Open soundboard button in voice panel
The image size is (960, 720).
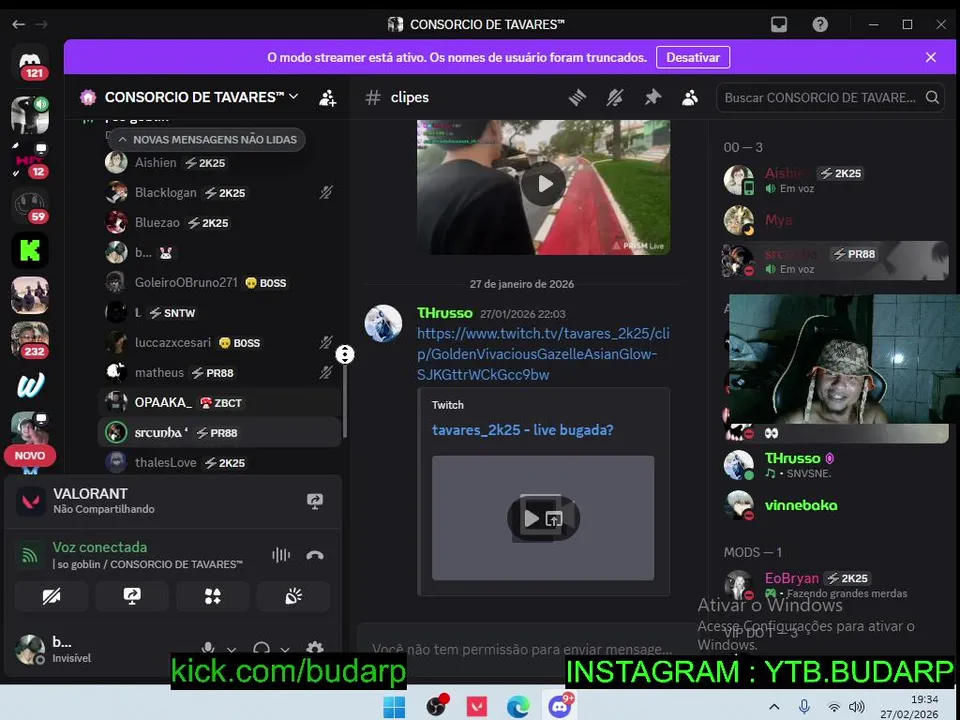point(293,596)
